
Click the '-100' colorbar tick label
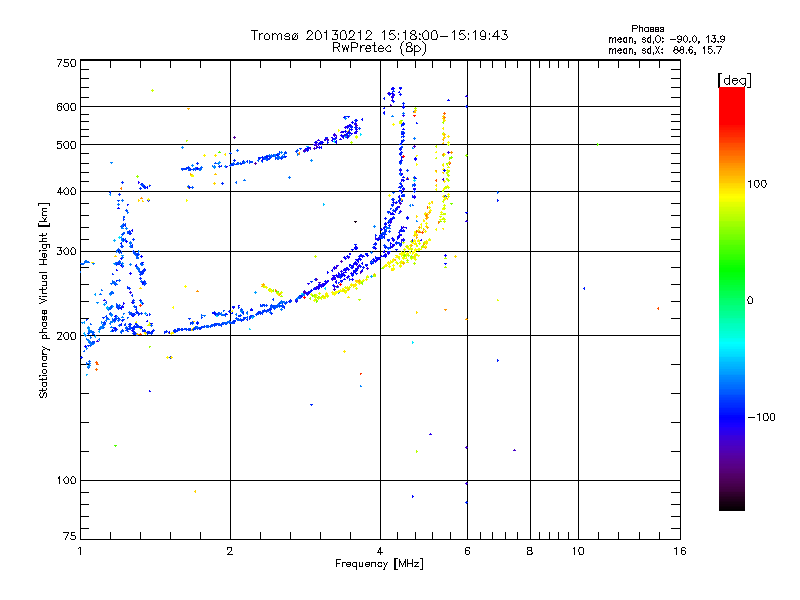(x=762, y=417)
